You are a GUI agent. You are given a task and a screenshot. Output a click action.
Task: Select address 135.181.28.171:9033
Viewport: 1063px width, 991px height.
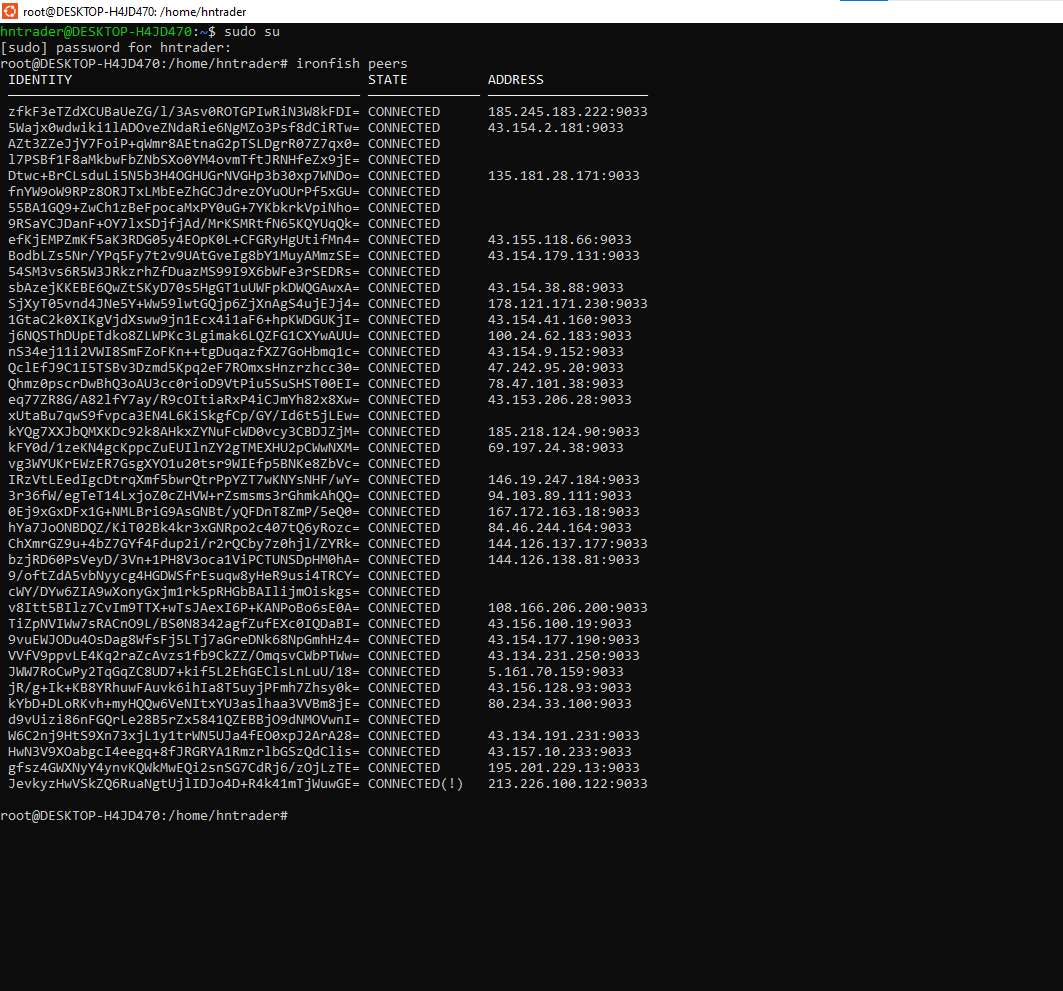[564, 176]
